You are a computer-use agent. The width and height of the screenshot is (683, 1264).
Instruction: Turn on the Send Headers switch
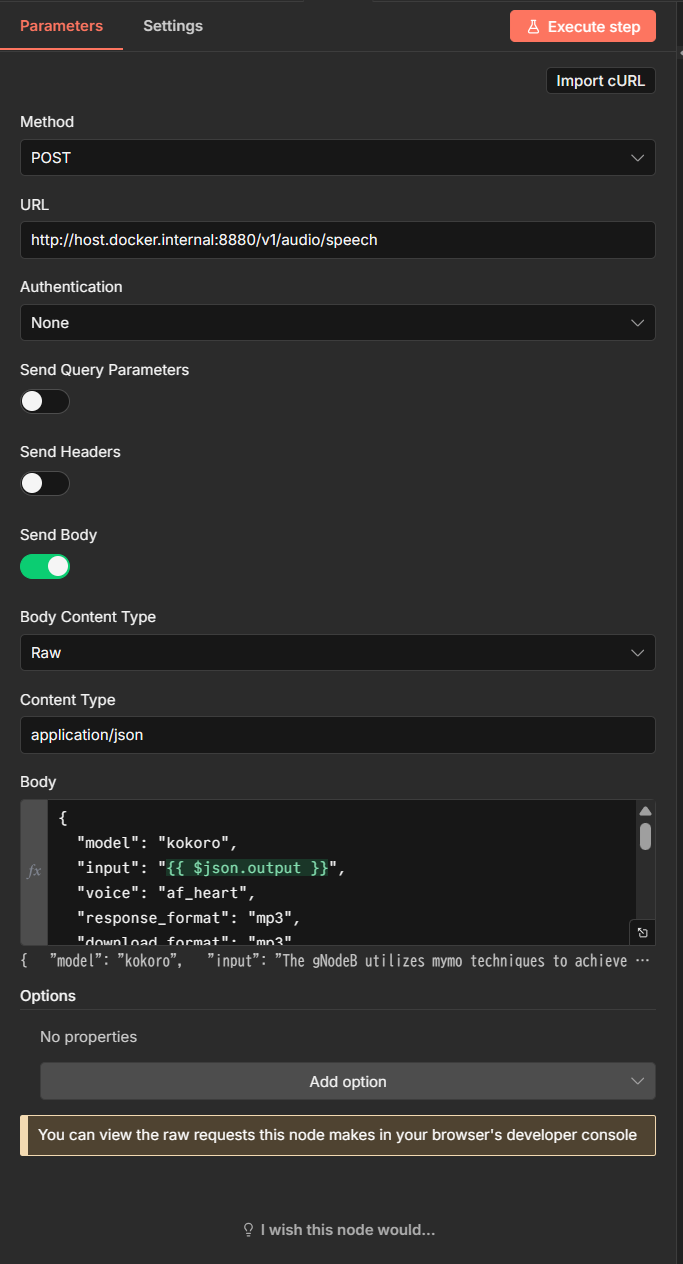coord(45,484)
